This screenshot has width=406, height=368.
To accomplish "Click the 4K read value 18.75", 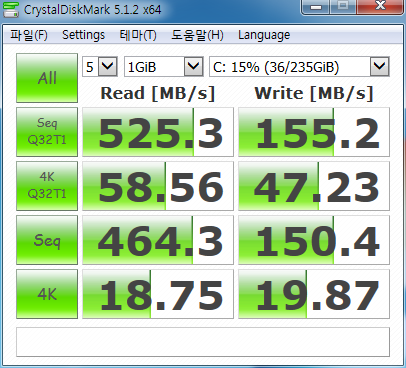I will coord(158,294).
